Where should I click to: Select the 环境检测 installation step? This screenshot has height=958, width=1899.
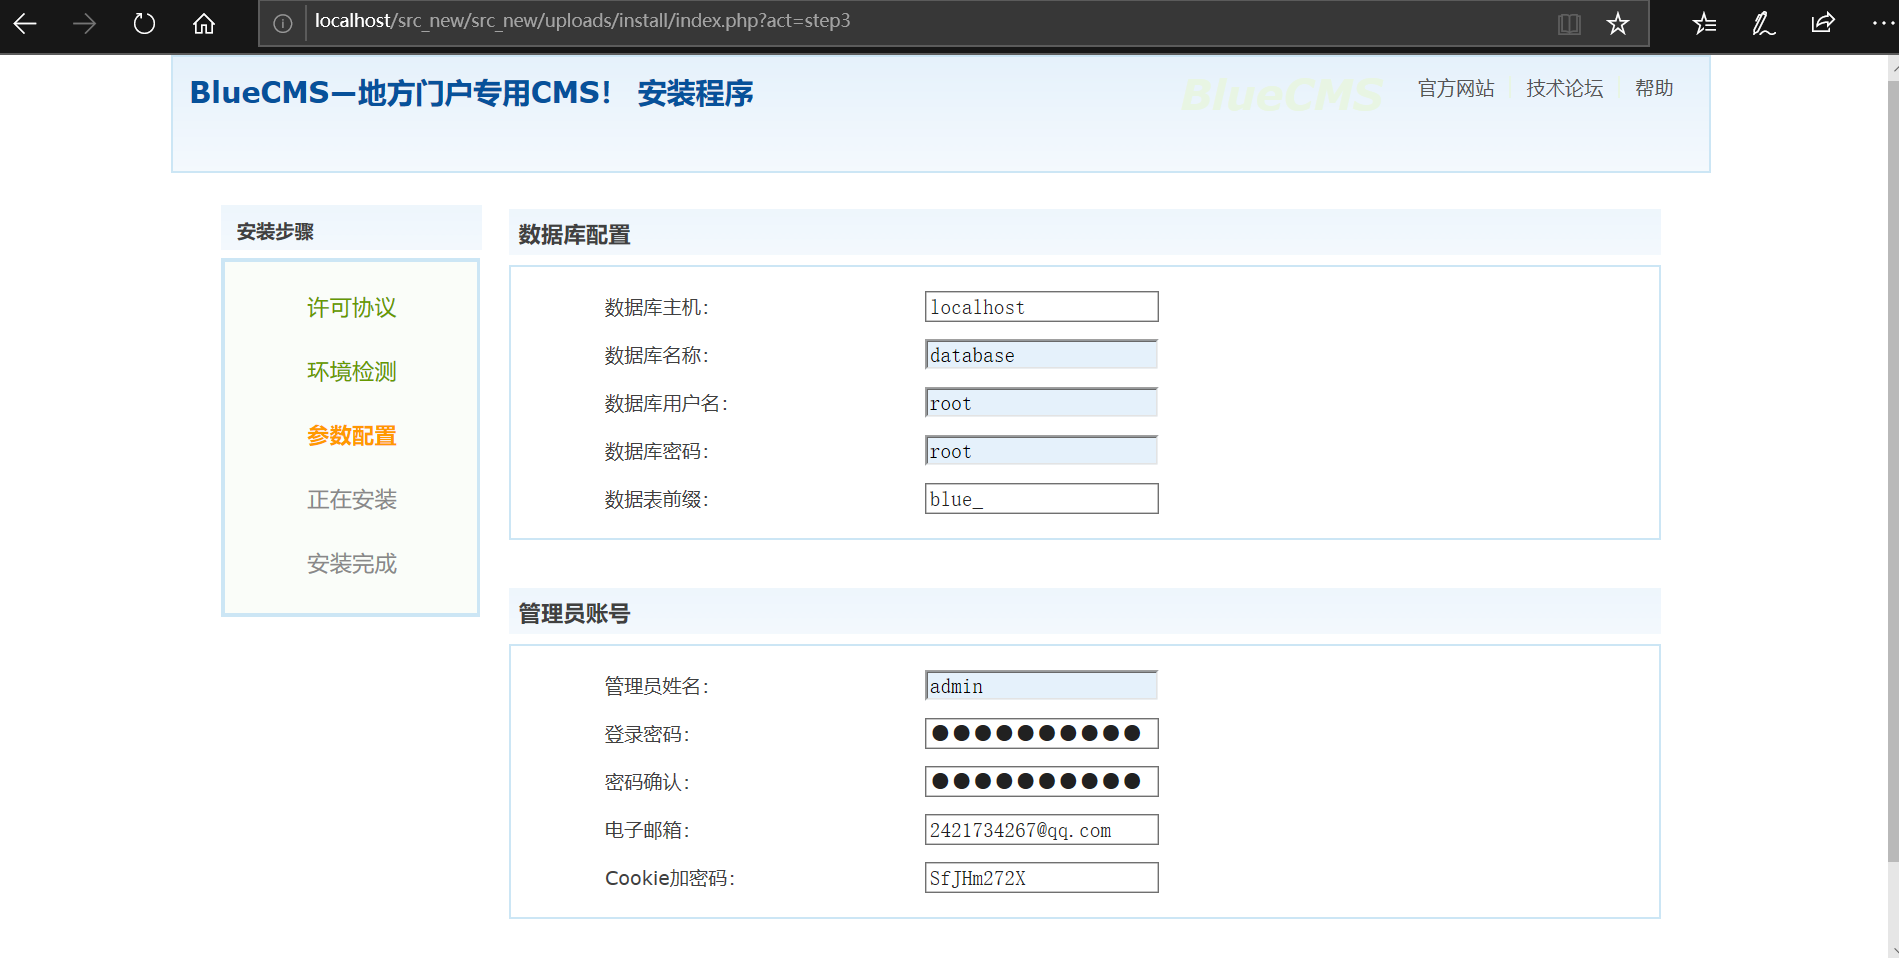coord(350,371)
